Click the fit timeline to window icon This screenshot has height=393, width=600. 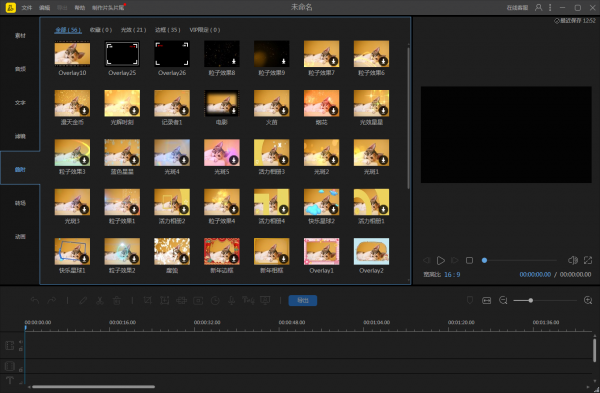486,300
